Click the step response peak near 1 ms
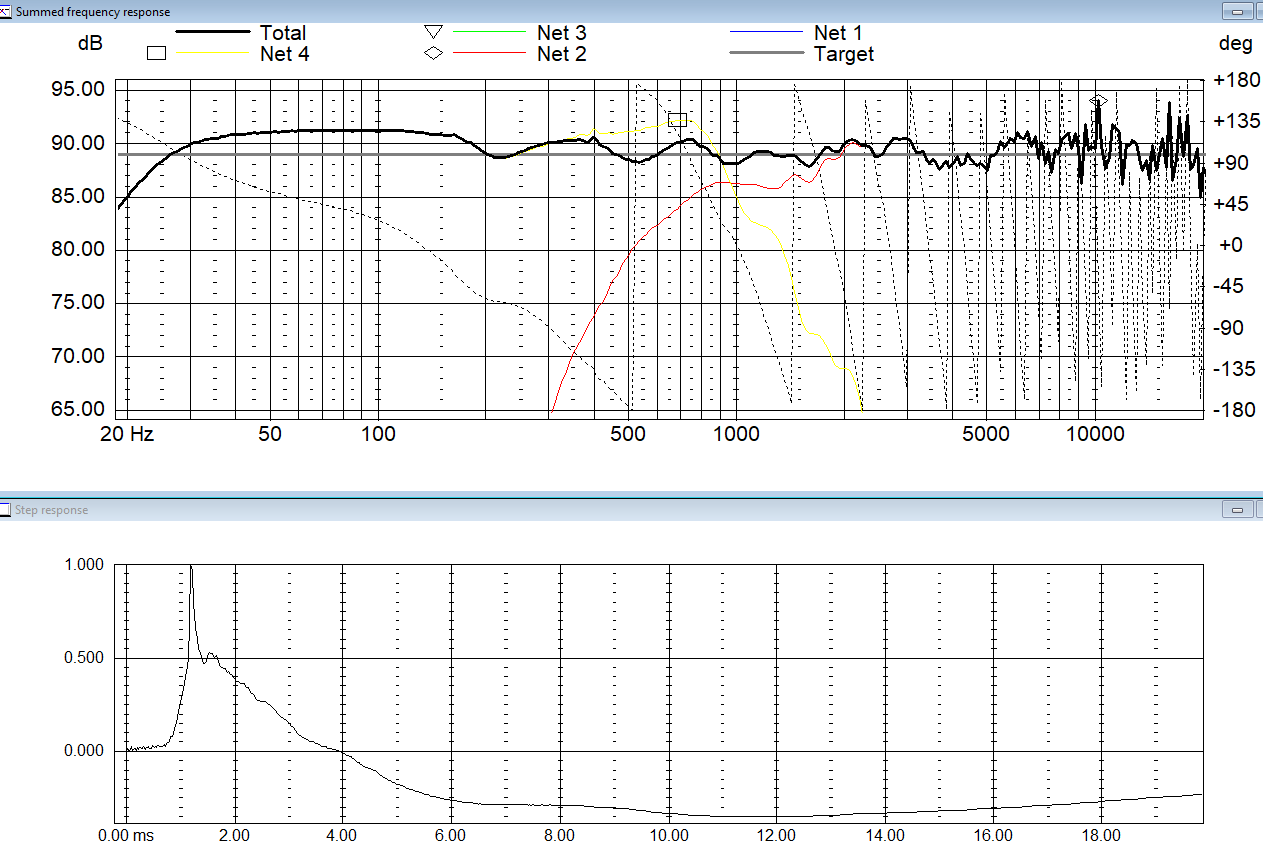 click(x=190, y=567)
